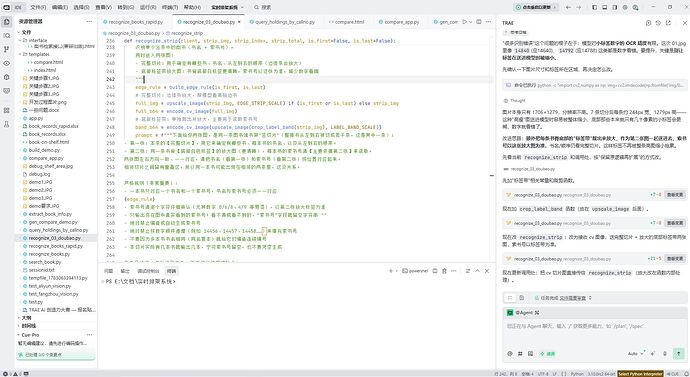Image resolution: width=690 pixels, height=377 pixels.
Task: Click the more actions dots in resource manager header
Action: coord(89,22)
